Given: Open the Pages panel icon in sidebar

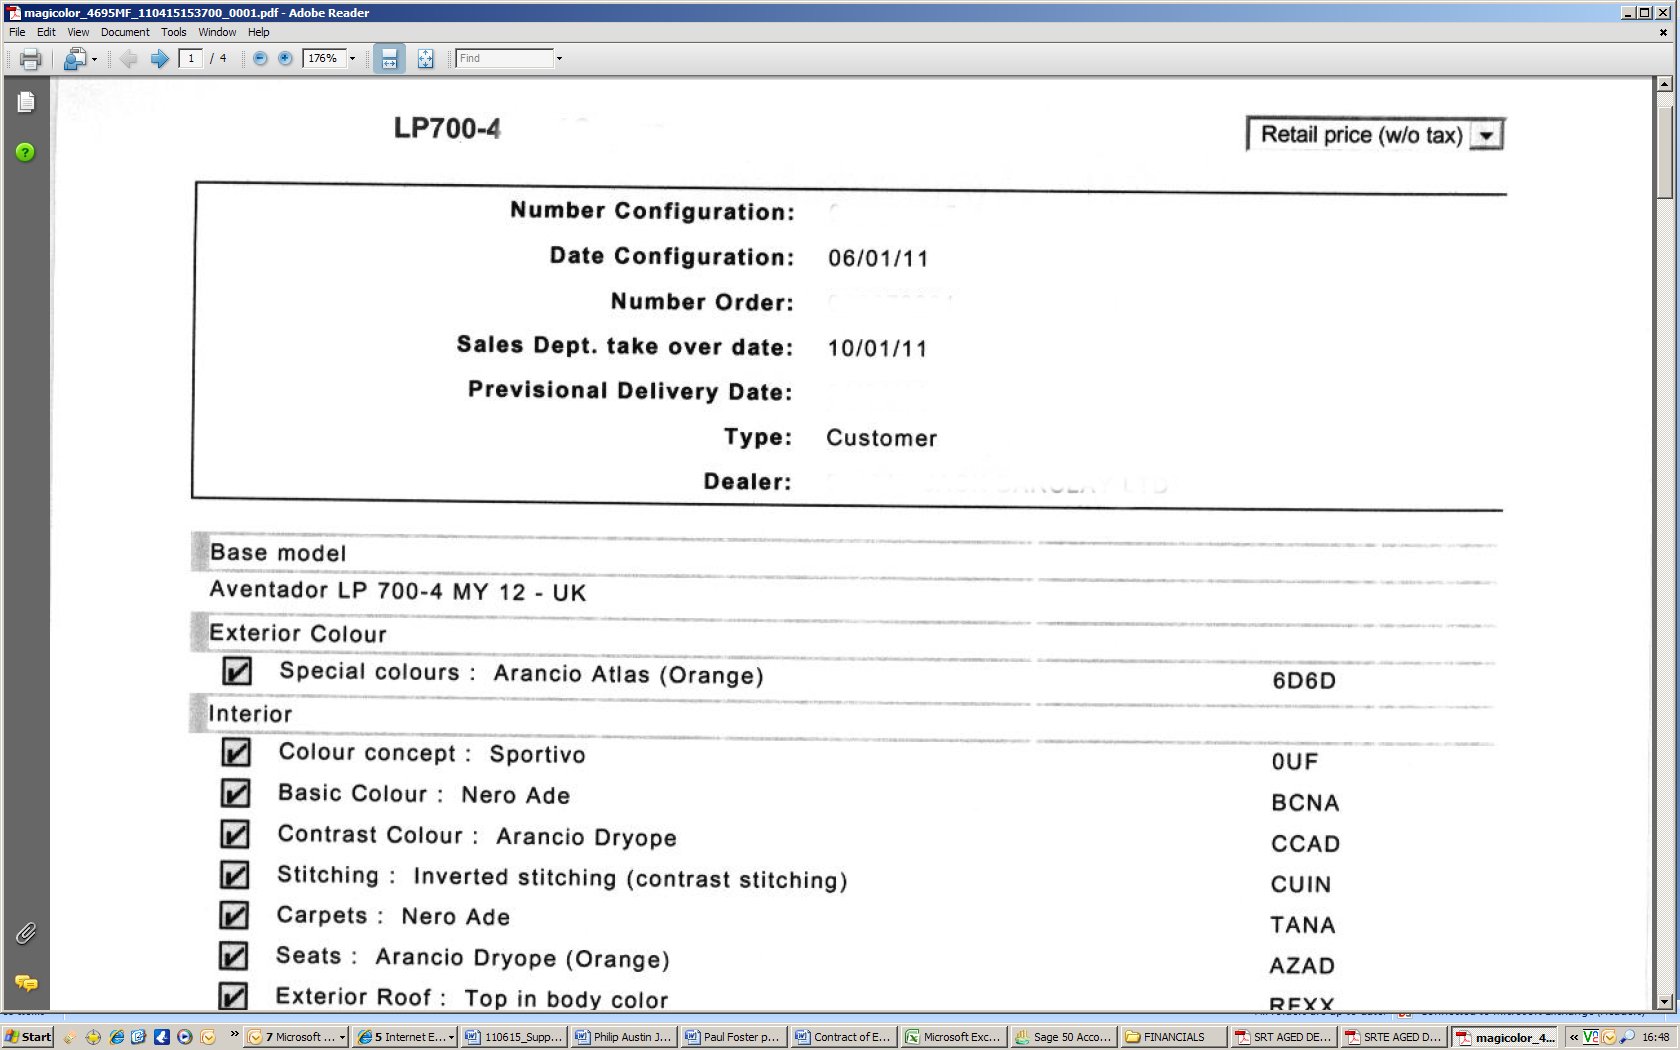Looking at the screenshot, I should 26,102.
